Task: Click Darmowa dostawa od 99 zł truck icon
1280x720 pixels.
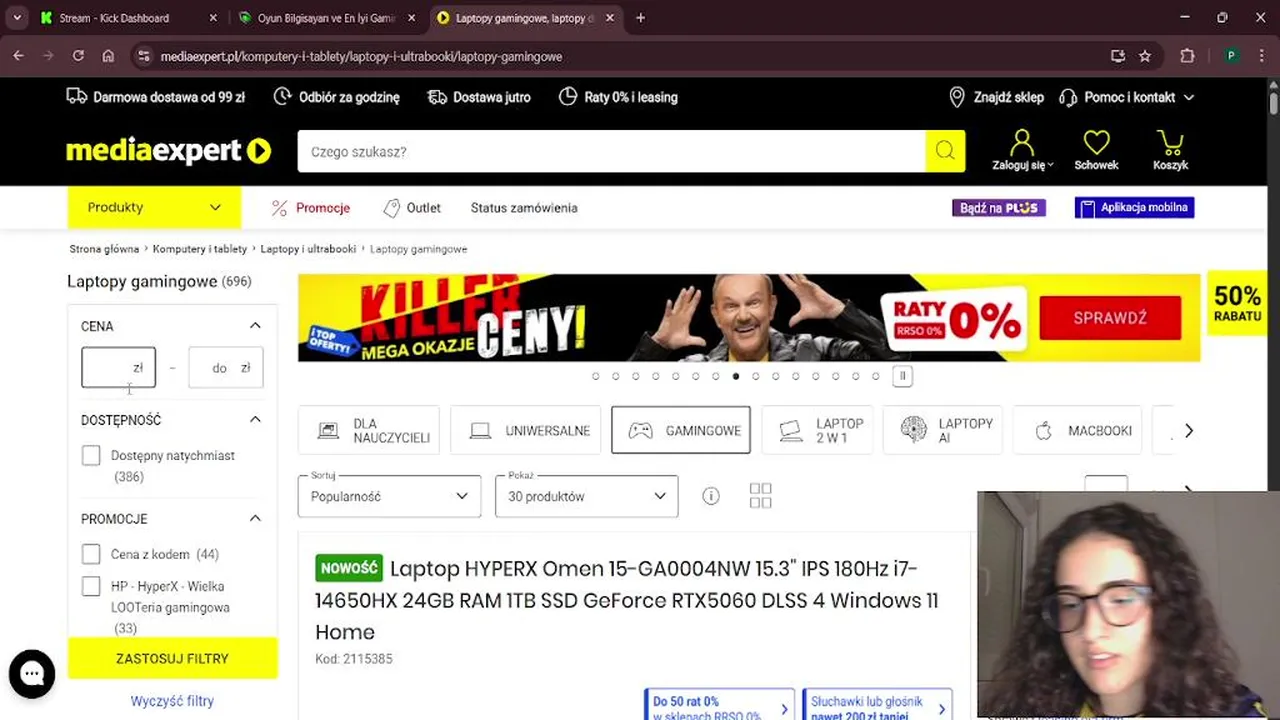Action: point(76,97)
